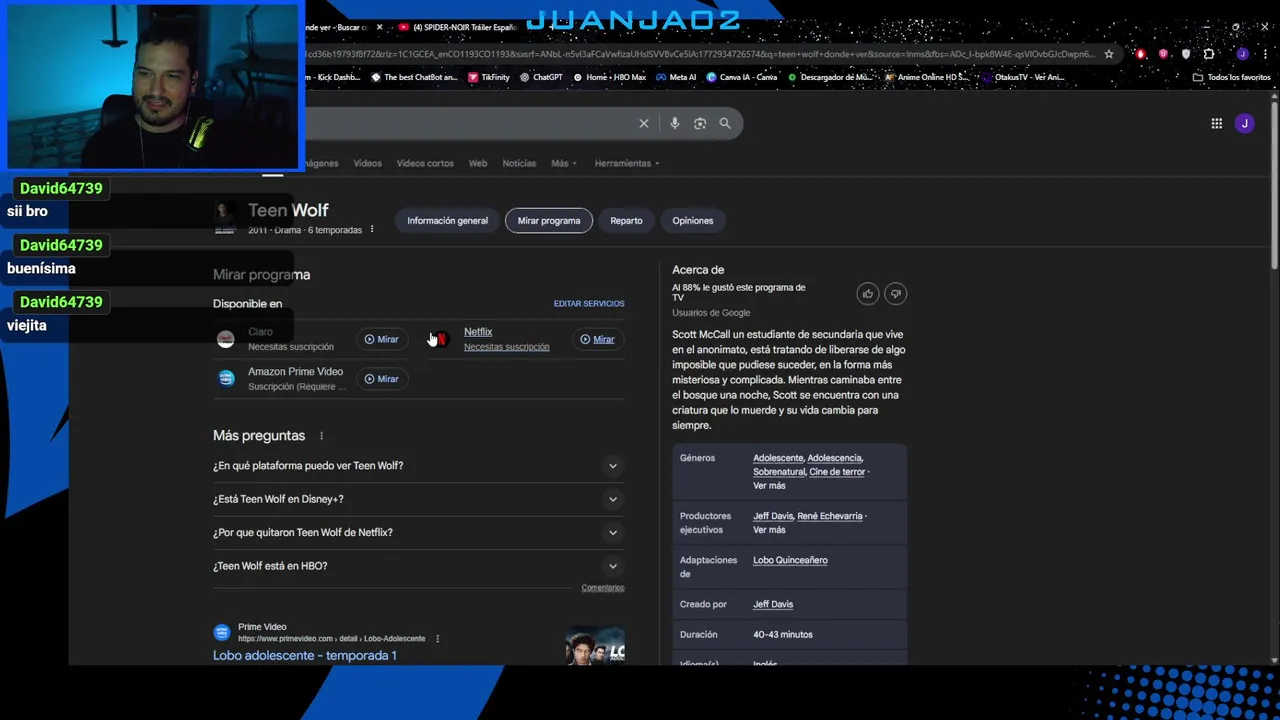Click the Claro service logo
Viewport: 1280px width, 720px height.
(x=226, y=339)
